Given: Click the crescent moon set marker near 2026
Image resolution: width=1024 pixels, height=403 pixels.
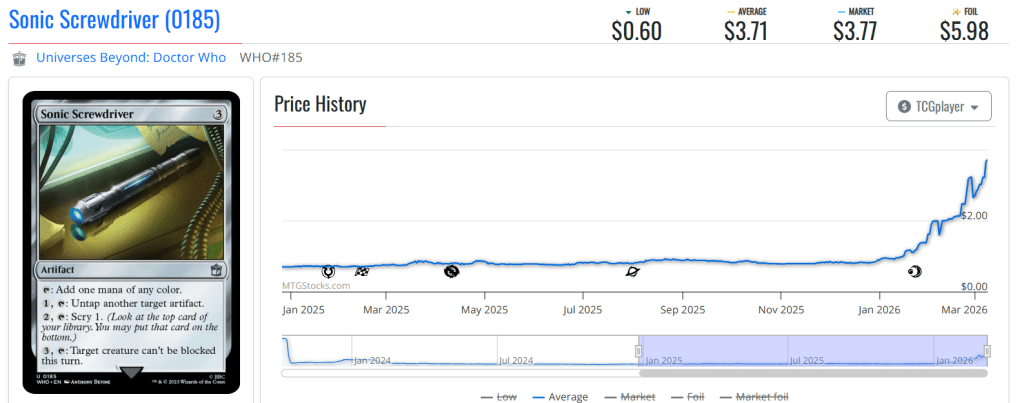Looking at the screenshot, I should coord(913,271).
